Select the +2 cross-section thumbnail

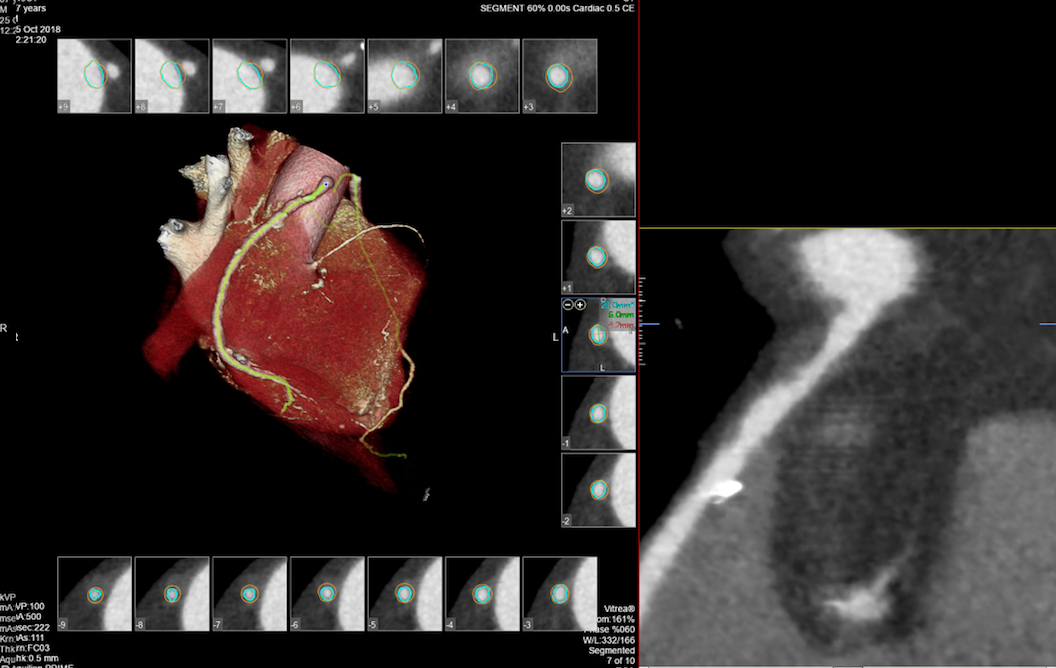598,180
